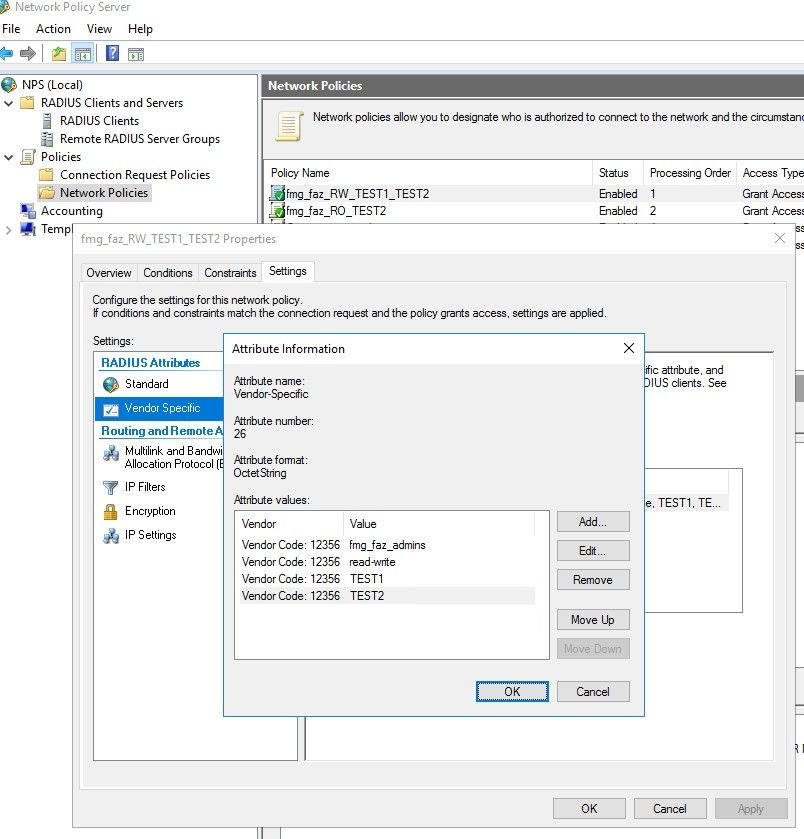Click the blue Help toolbar icon
This screenshot has width=804, height=839.
pos(112,54)
